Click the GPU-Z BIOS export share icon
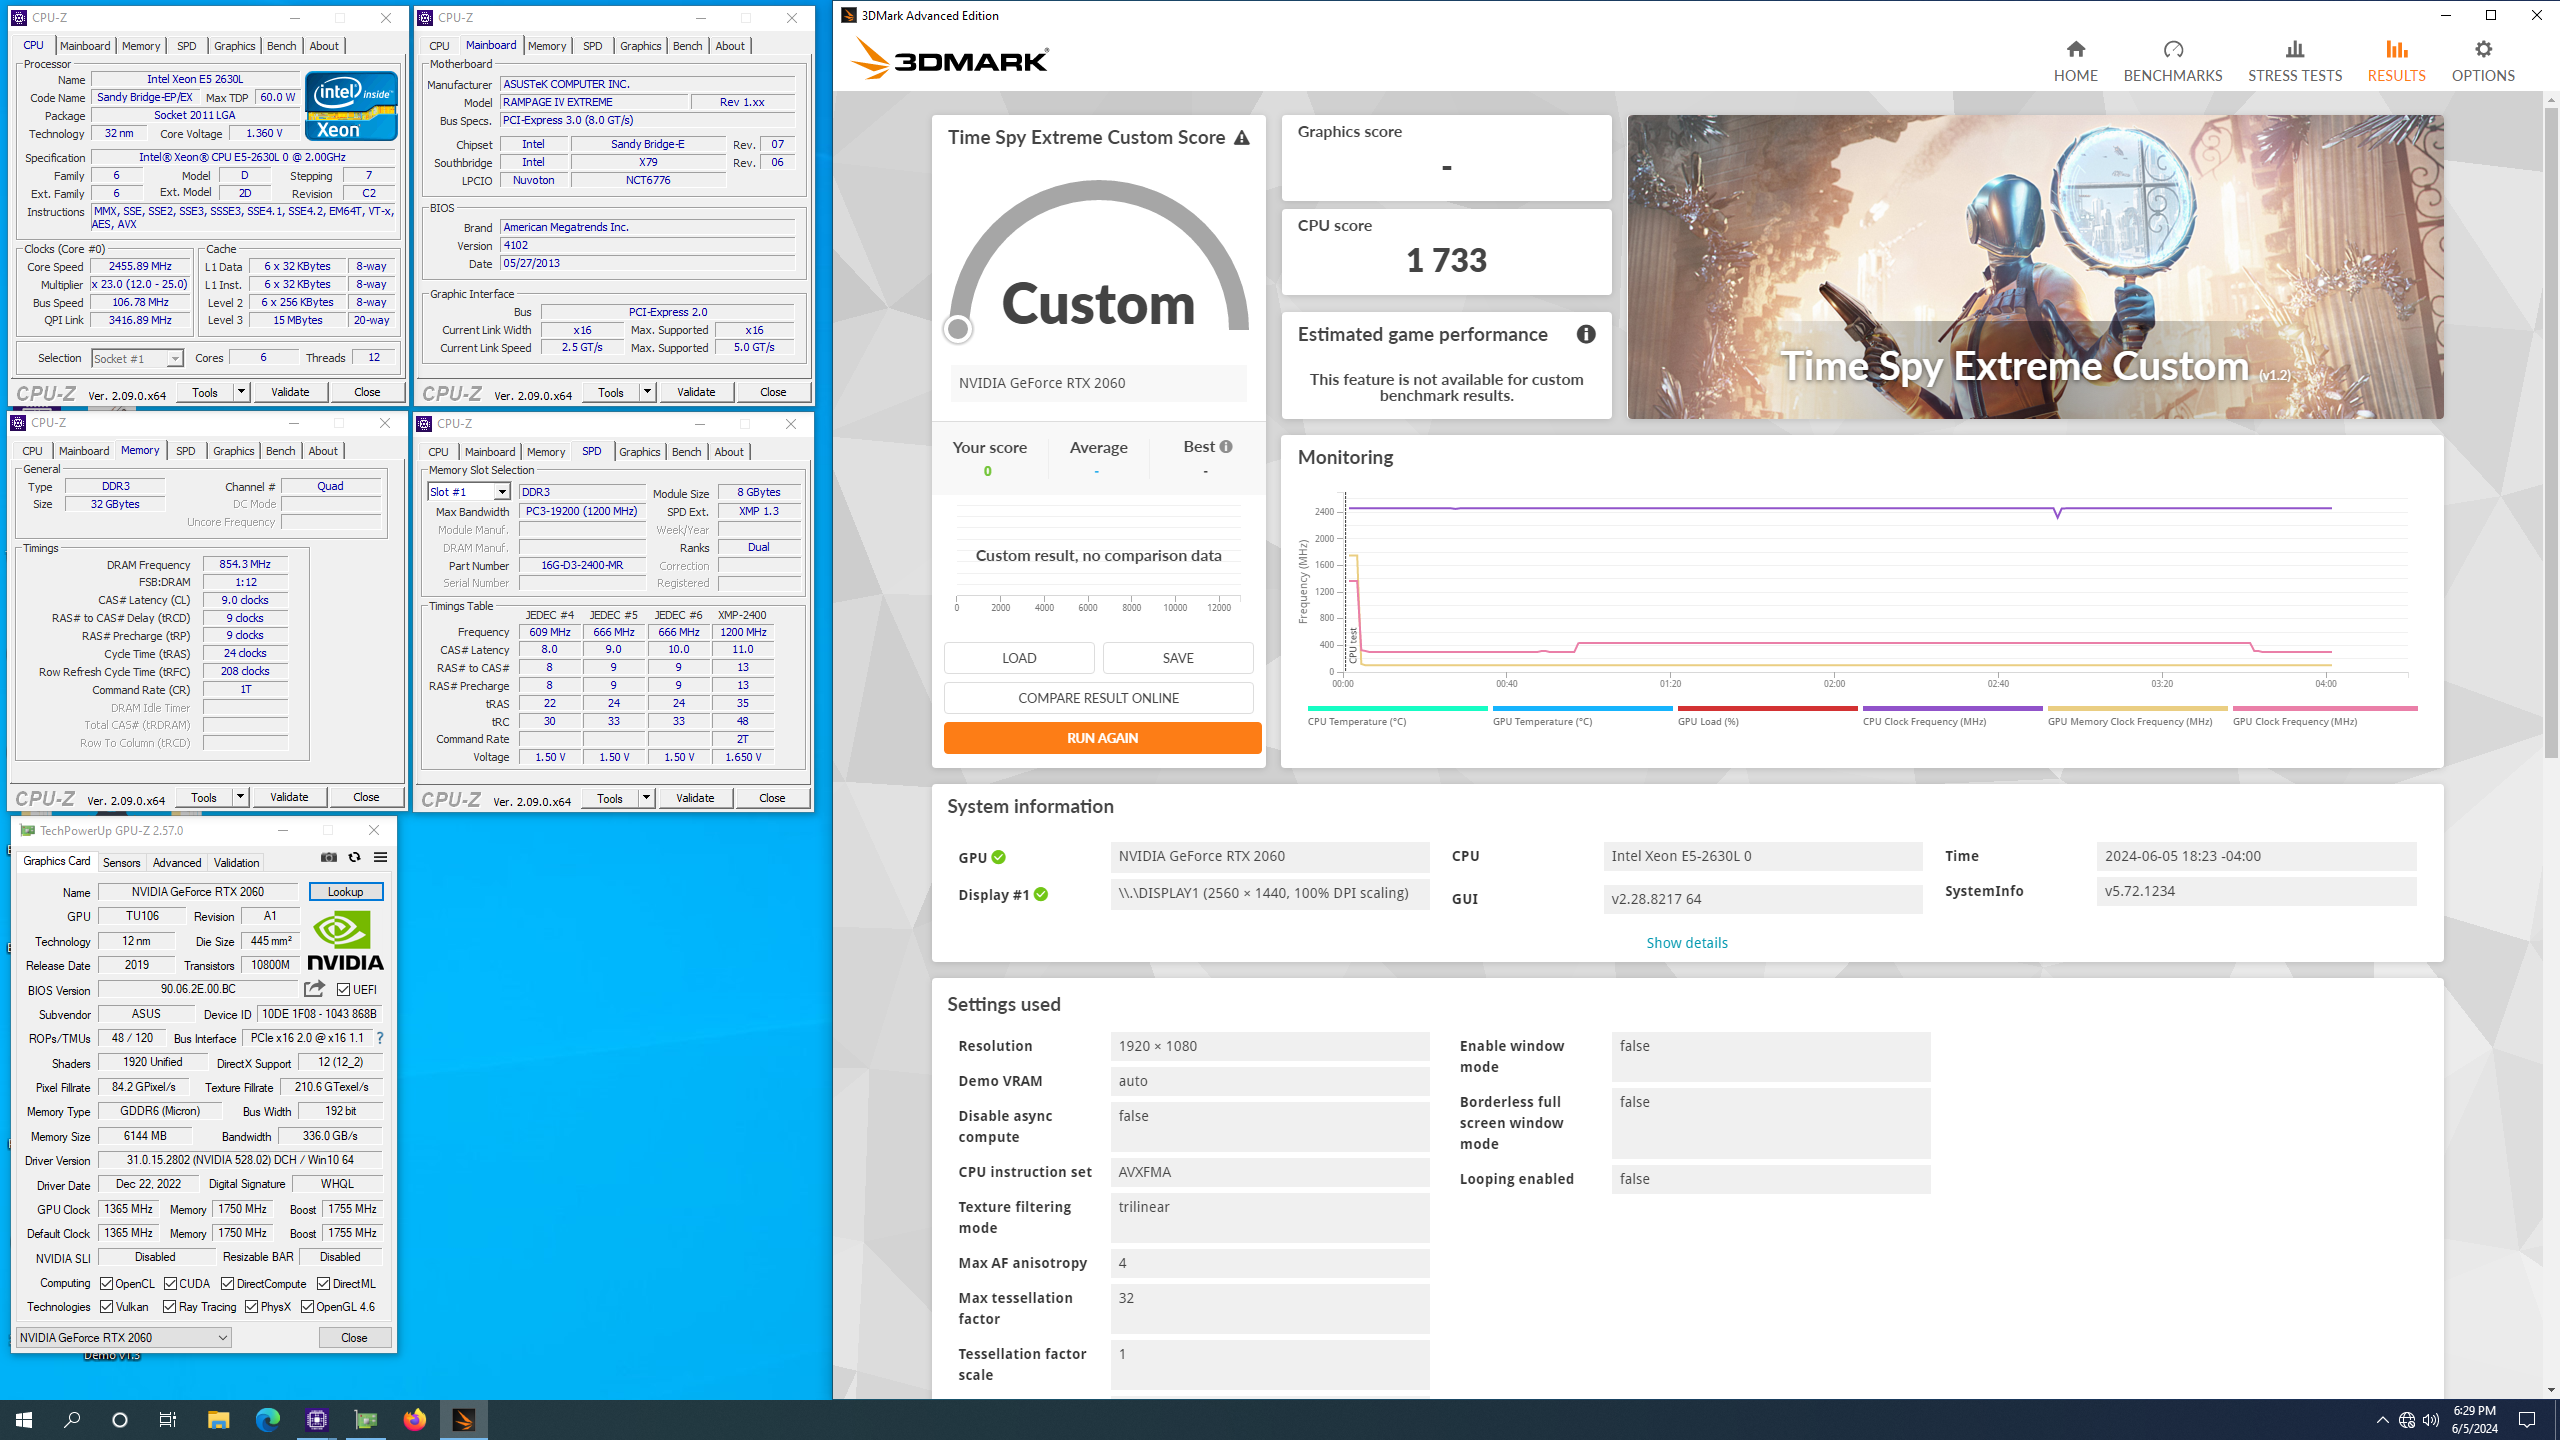The image size is (2560, 1440). 314,989
